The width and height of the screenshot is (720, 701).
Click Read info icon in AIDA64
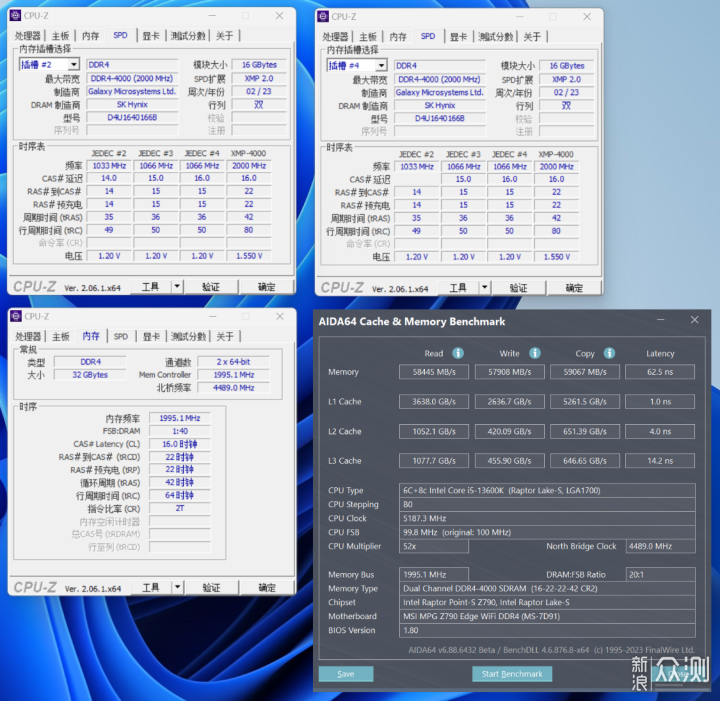pos(458,353)
